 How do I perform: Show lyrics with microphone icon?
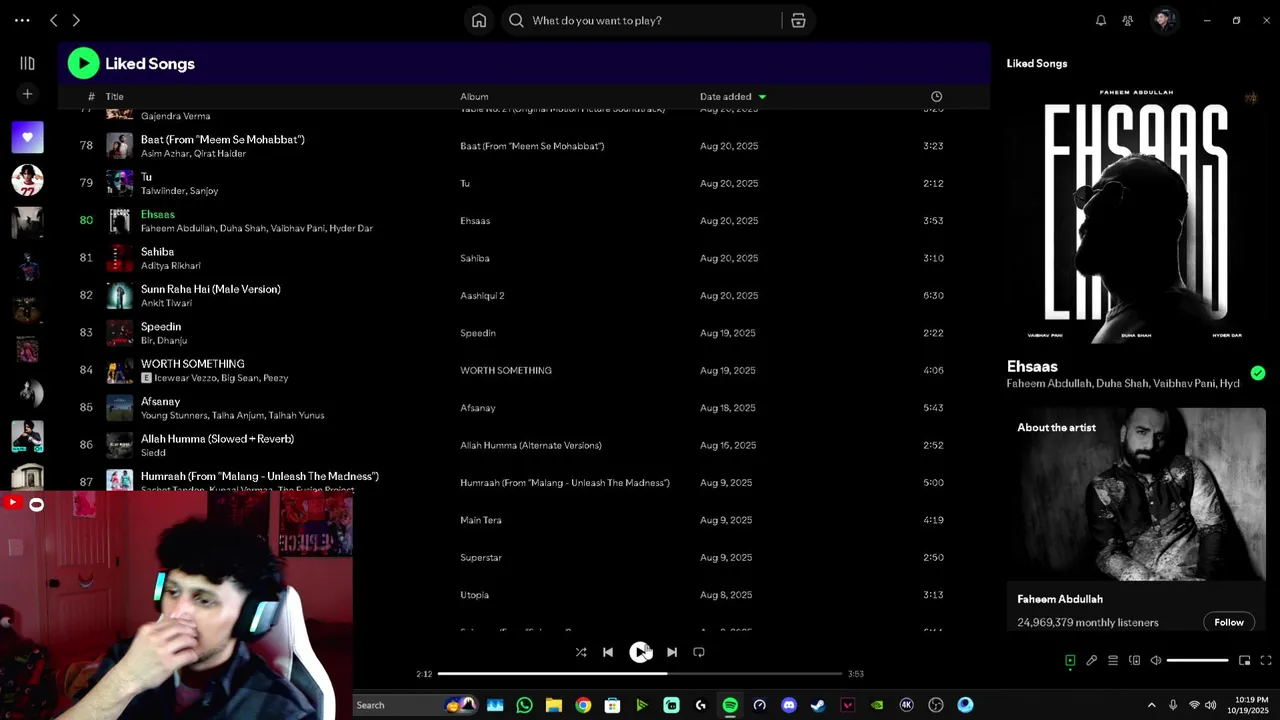tap(1092, 660)
